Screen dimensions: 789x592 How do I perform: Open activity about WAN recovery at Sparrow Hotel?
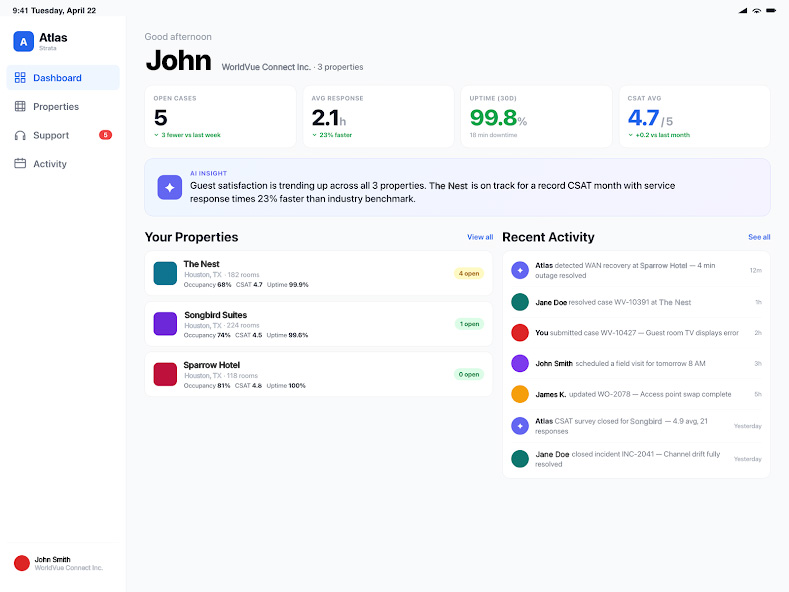tap(636, 270)
